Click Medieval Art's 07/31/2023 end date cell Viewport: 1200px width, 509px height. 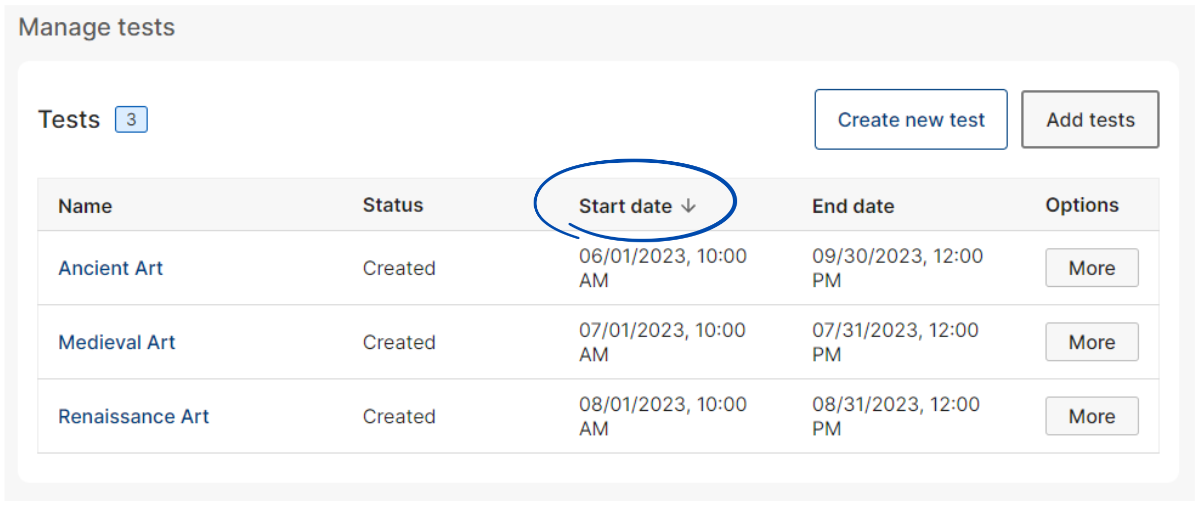896,342
